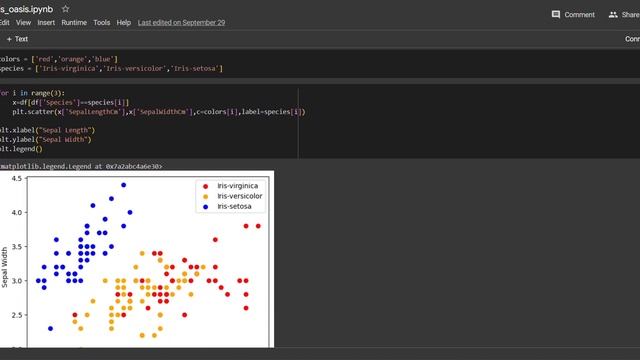Add a new Text cell

[x=17, y=39]
